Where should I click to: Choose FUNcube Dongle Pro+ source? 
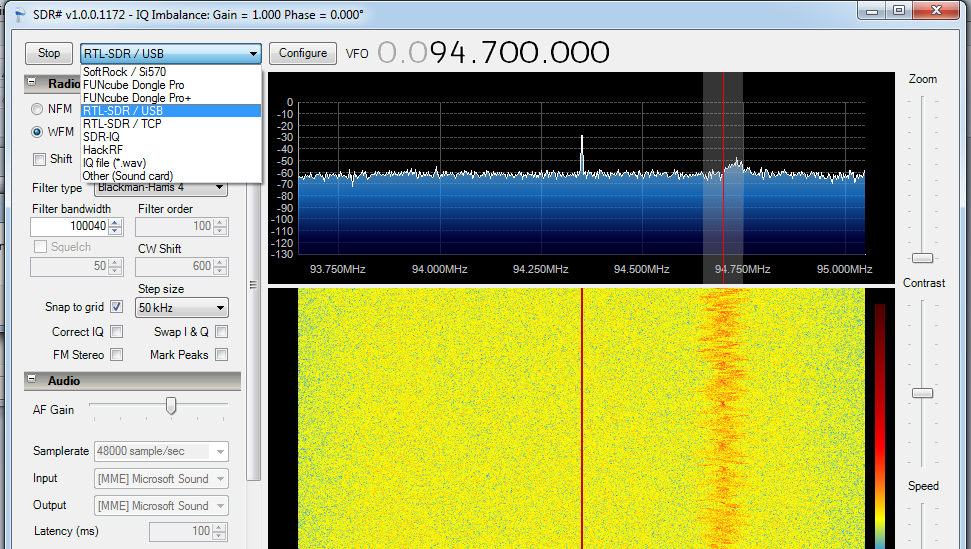tap(171, 98)
